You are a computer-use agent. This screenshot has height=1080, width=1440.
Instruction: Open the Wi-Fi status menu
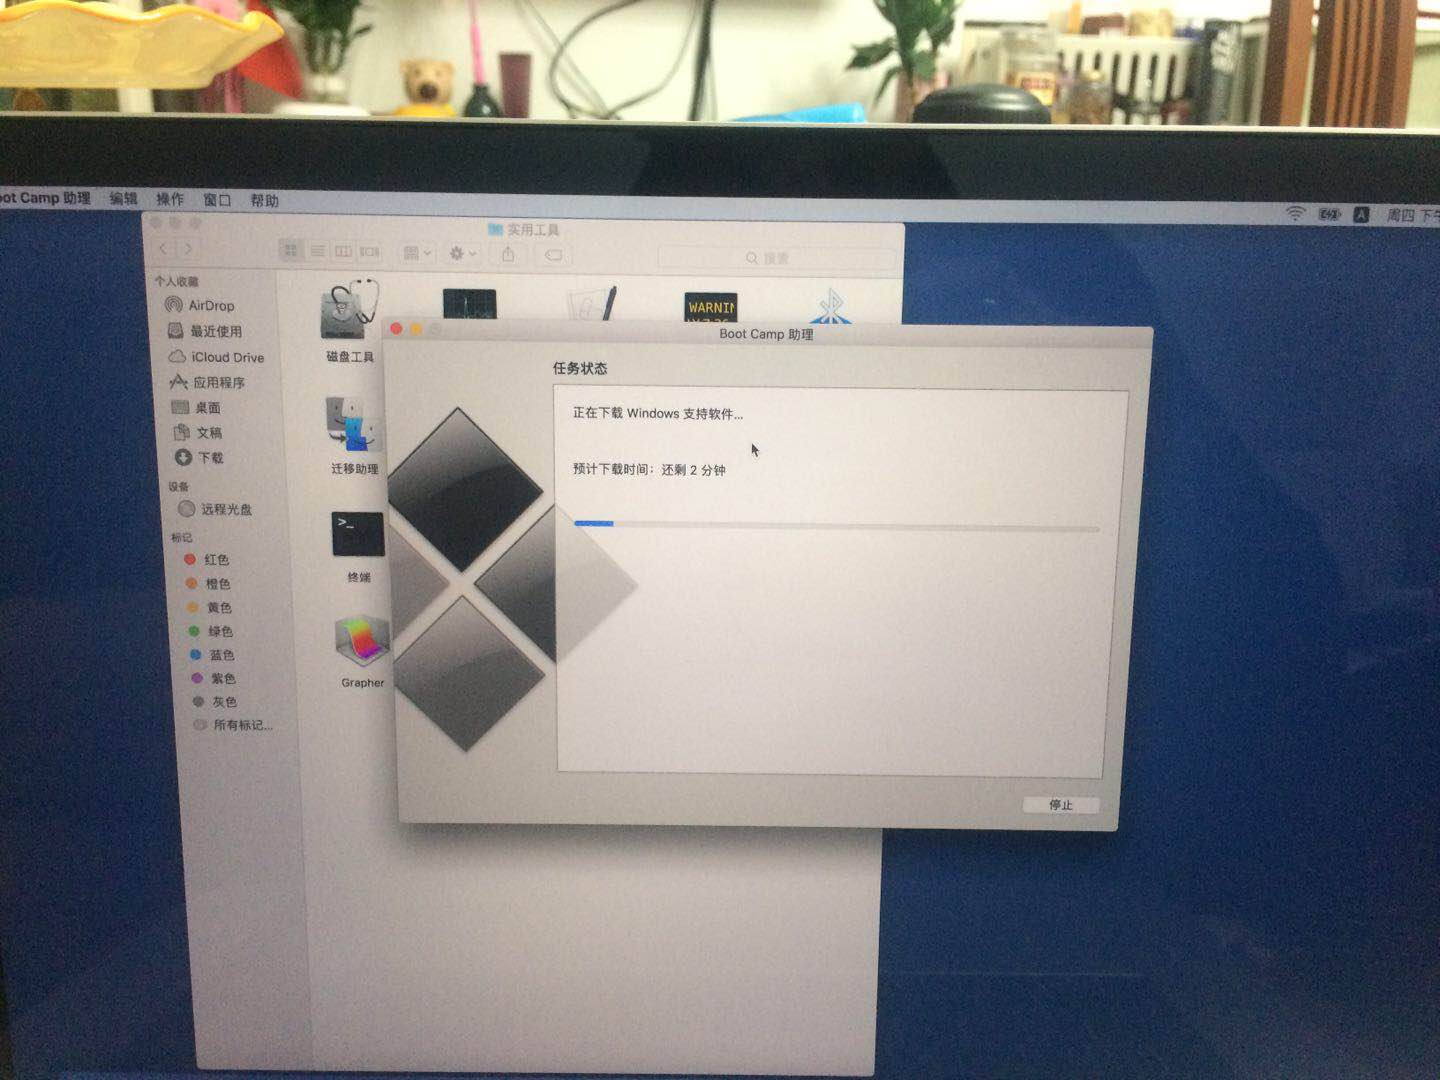tap(1295, 213)
